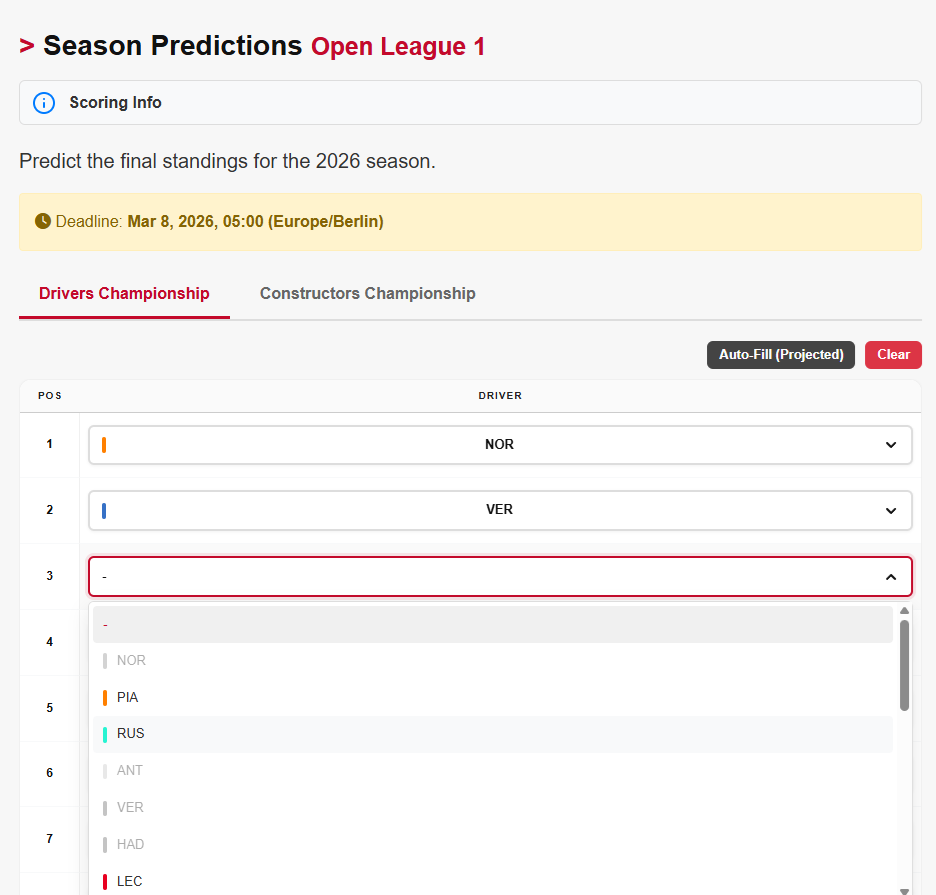The height and width of the screenshot is (895, 936).
Task: Click the blue Scoring Info circle icon
Action: coord(43,102)
